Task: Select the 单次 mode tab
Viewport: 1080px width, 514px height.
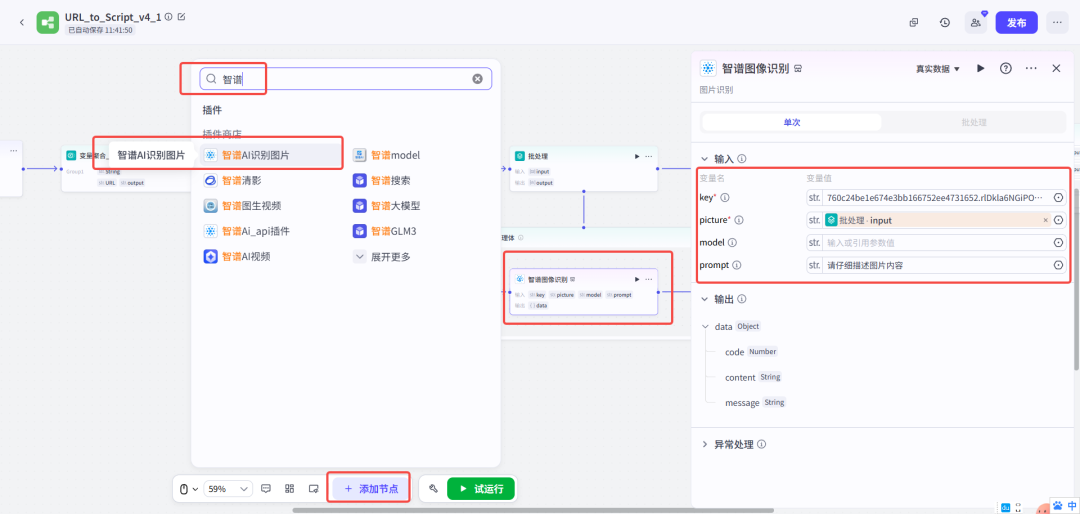Action: coord(792,123)
